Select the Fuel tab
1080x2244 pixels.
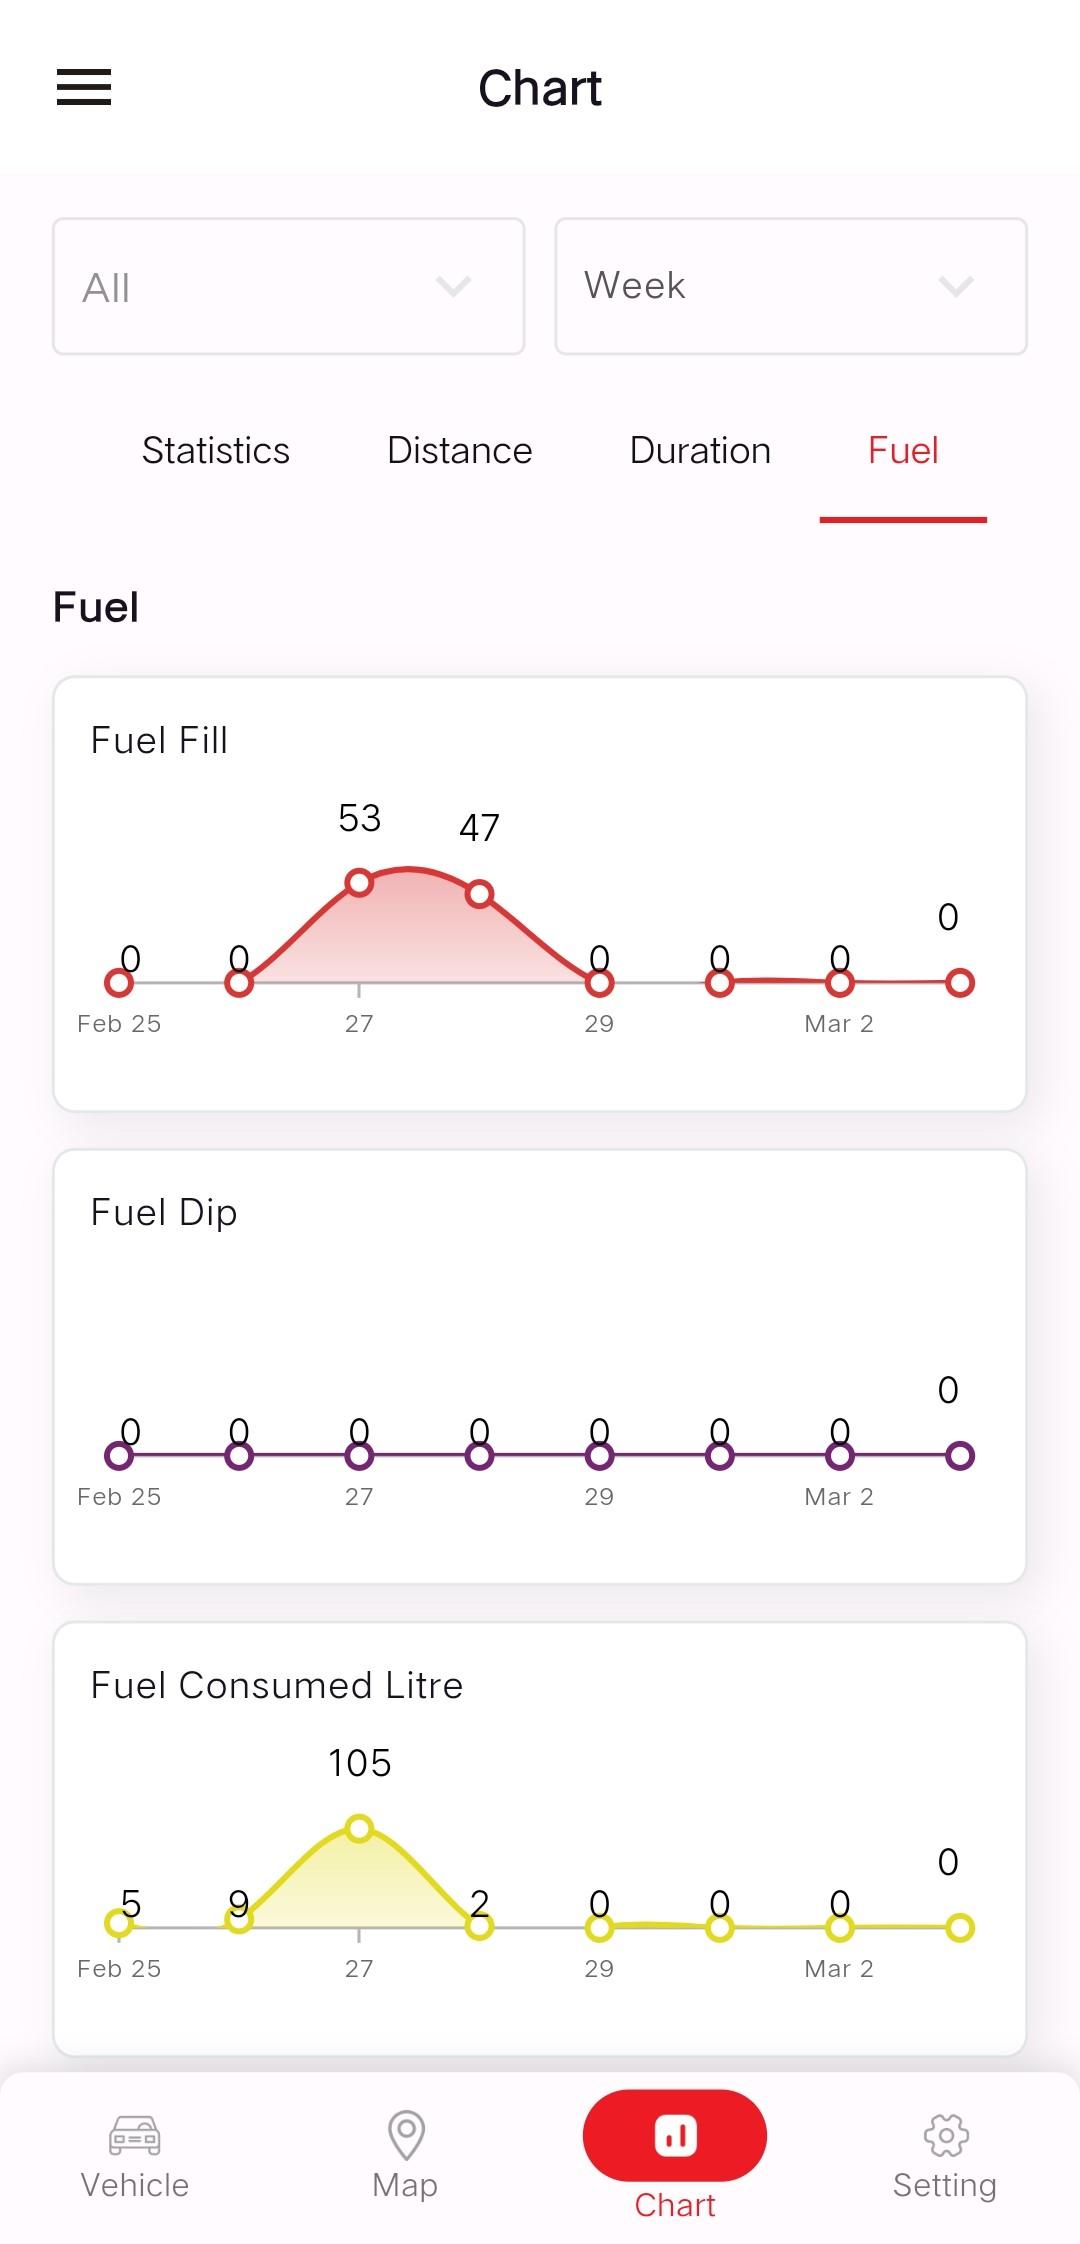[903, 450]
